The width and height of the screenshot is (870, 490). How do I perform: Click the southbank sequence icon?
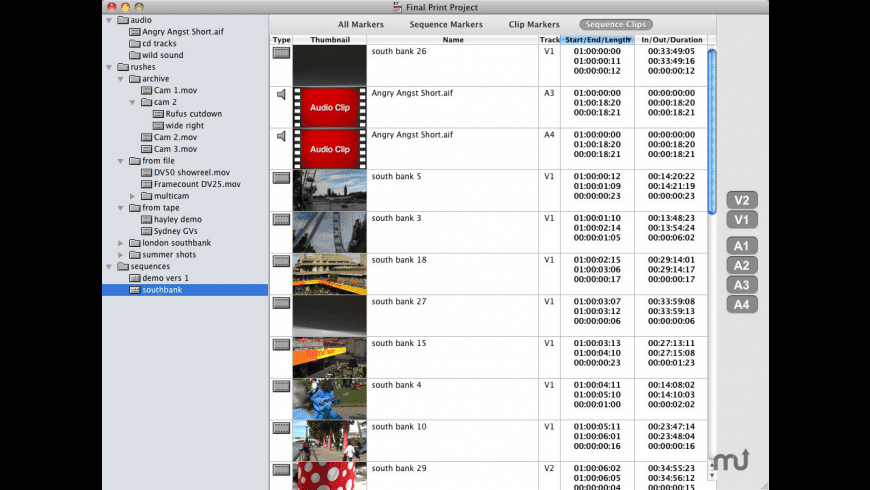pos(135,290)
